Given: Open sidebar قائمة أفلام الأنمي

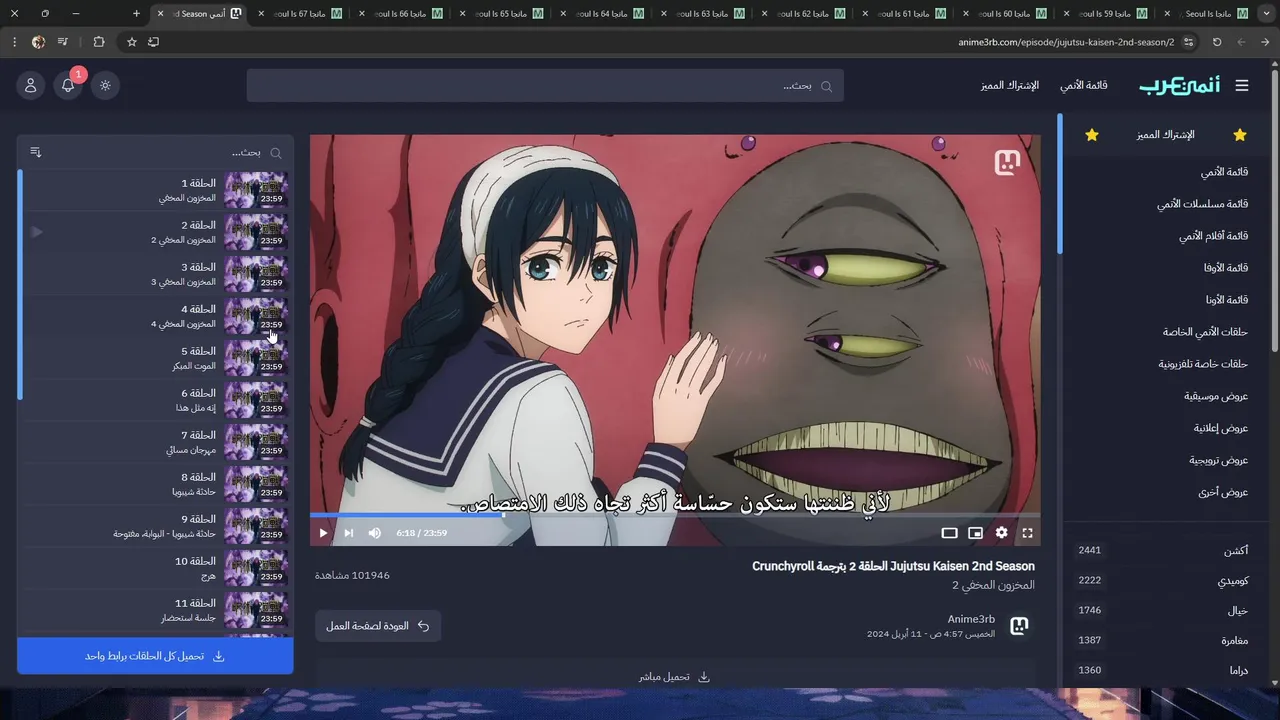Looking at the screenshot, I should pyautogui.click(x=1213, y=236).
